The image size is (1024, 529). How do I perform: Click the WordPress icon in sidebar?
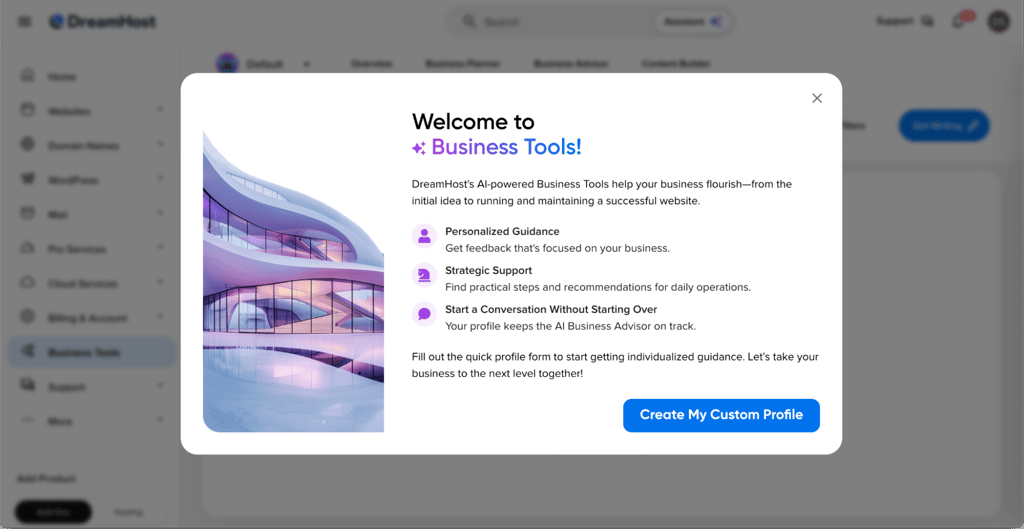point(27,179)
